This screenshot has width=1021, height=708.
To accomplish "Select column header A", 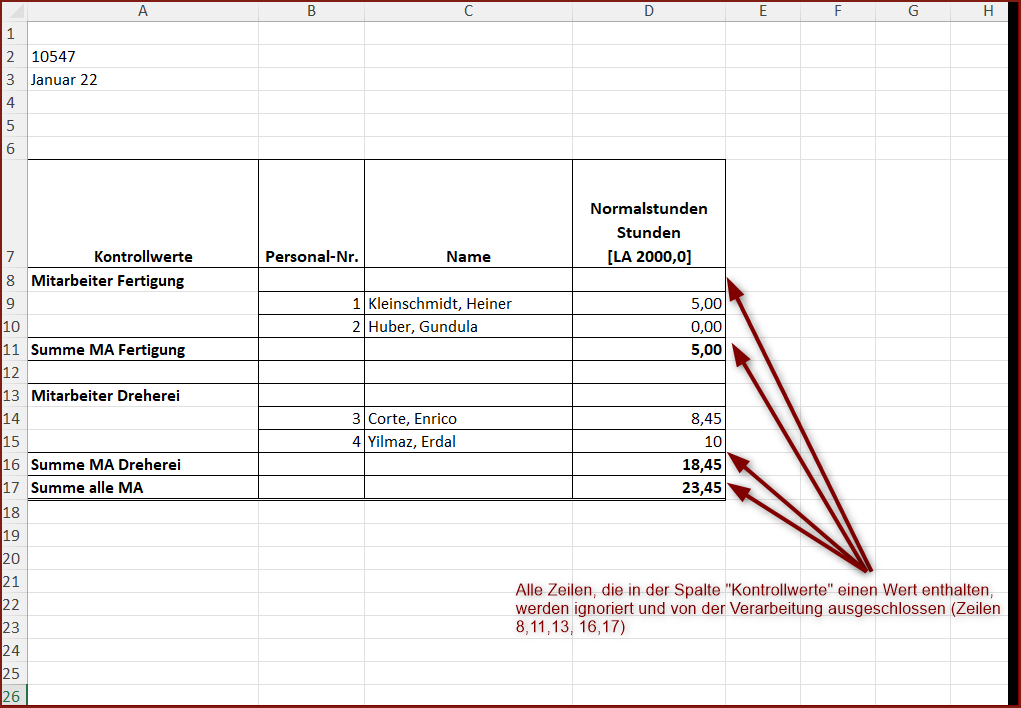I will 142,11.
